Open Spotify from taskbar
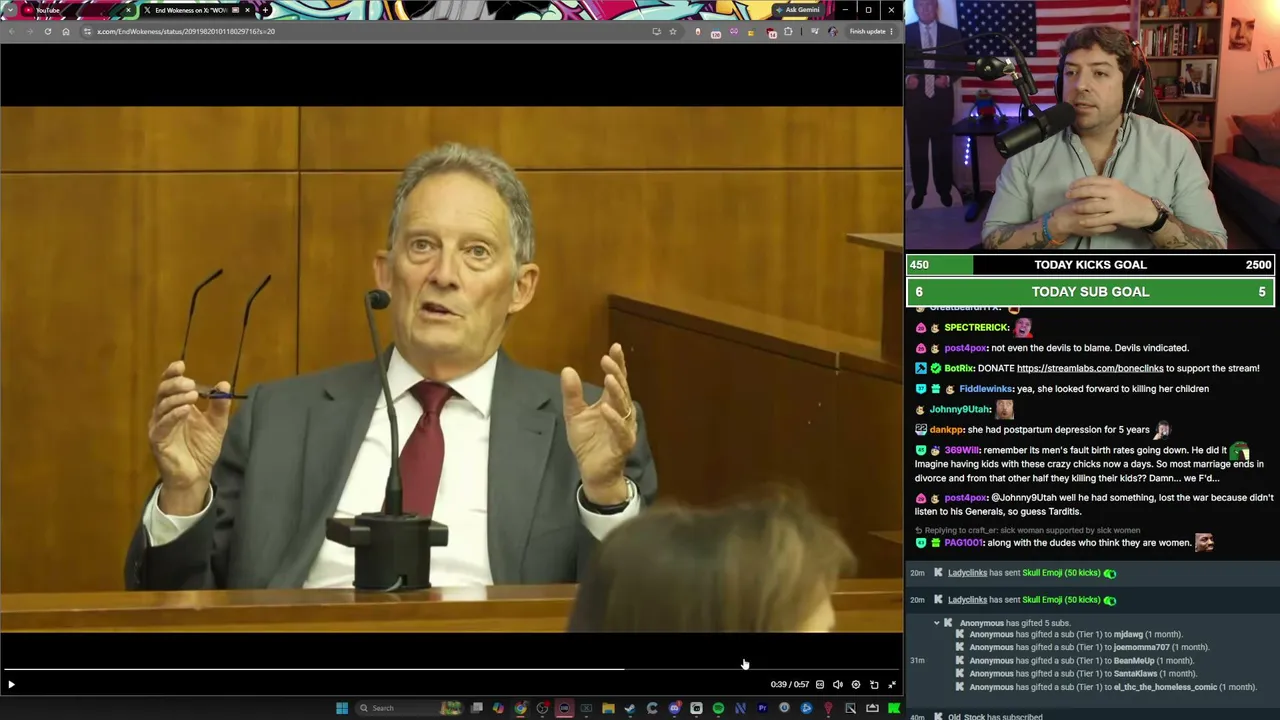The image size is (1280, 720). tap(718, 708)
